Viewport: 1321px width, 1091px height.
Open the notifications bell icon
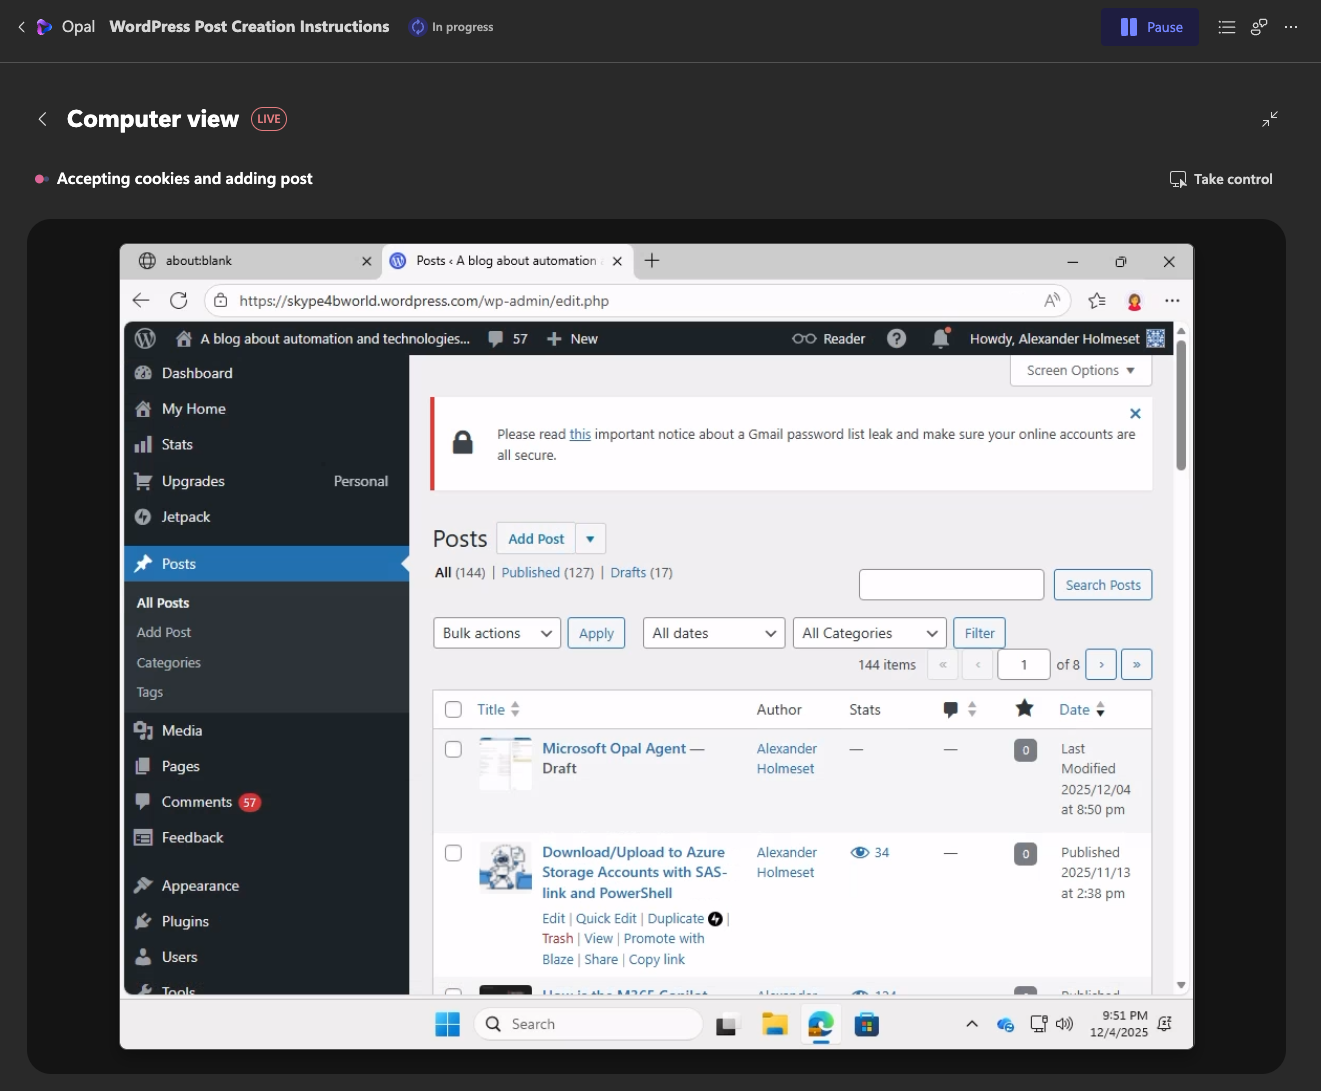coord(940,339)
